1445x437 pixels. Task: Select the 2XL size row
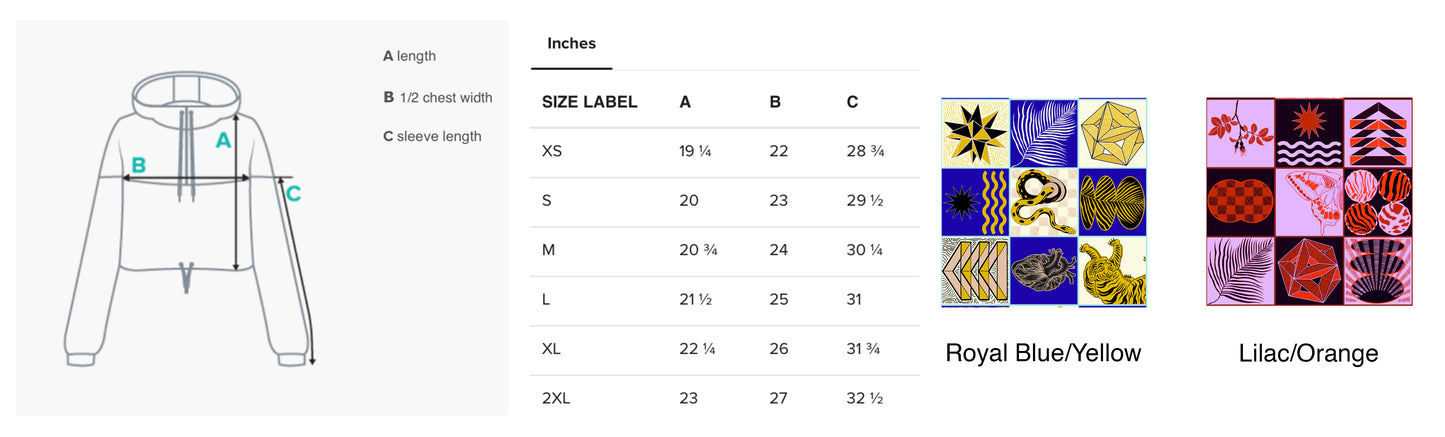pyautogui.click(x=556, y=399)
